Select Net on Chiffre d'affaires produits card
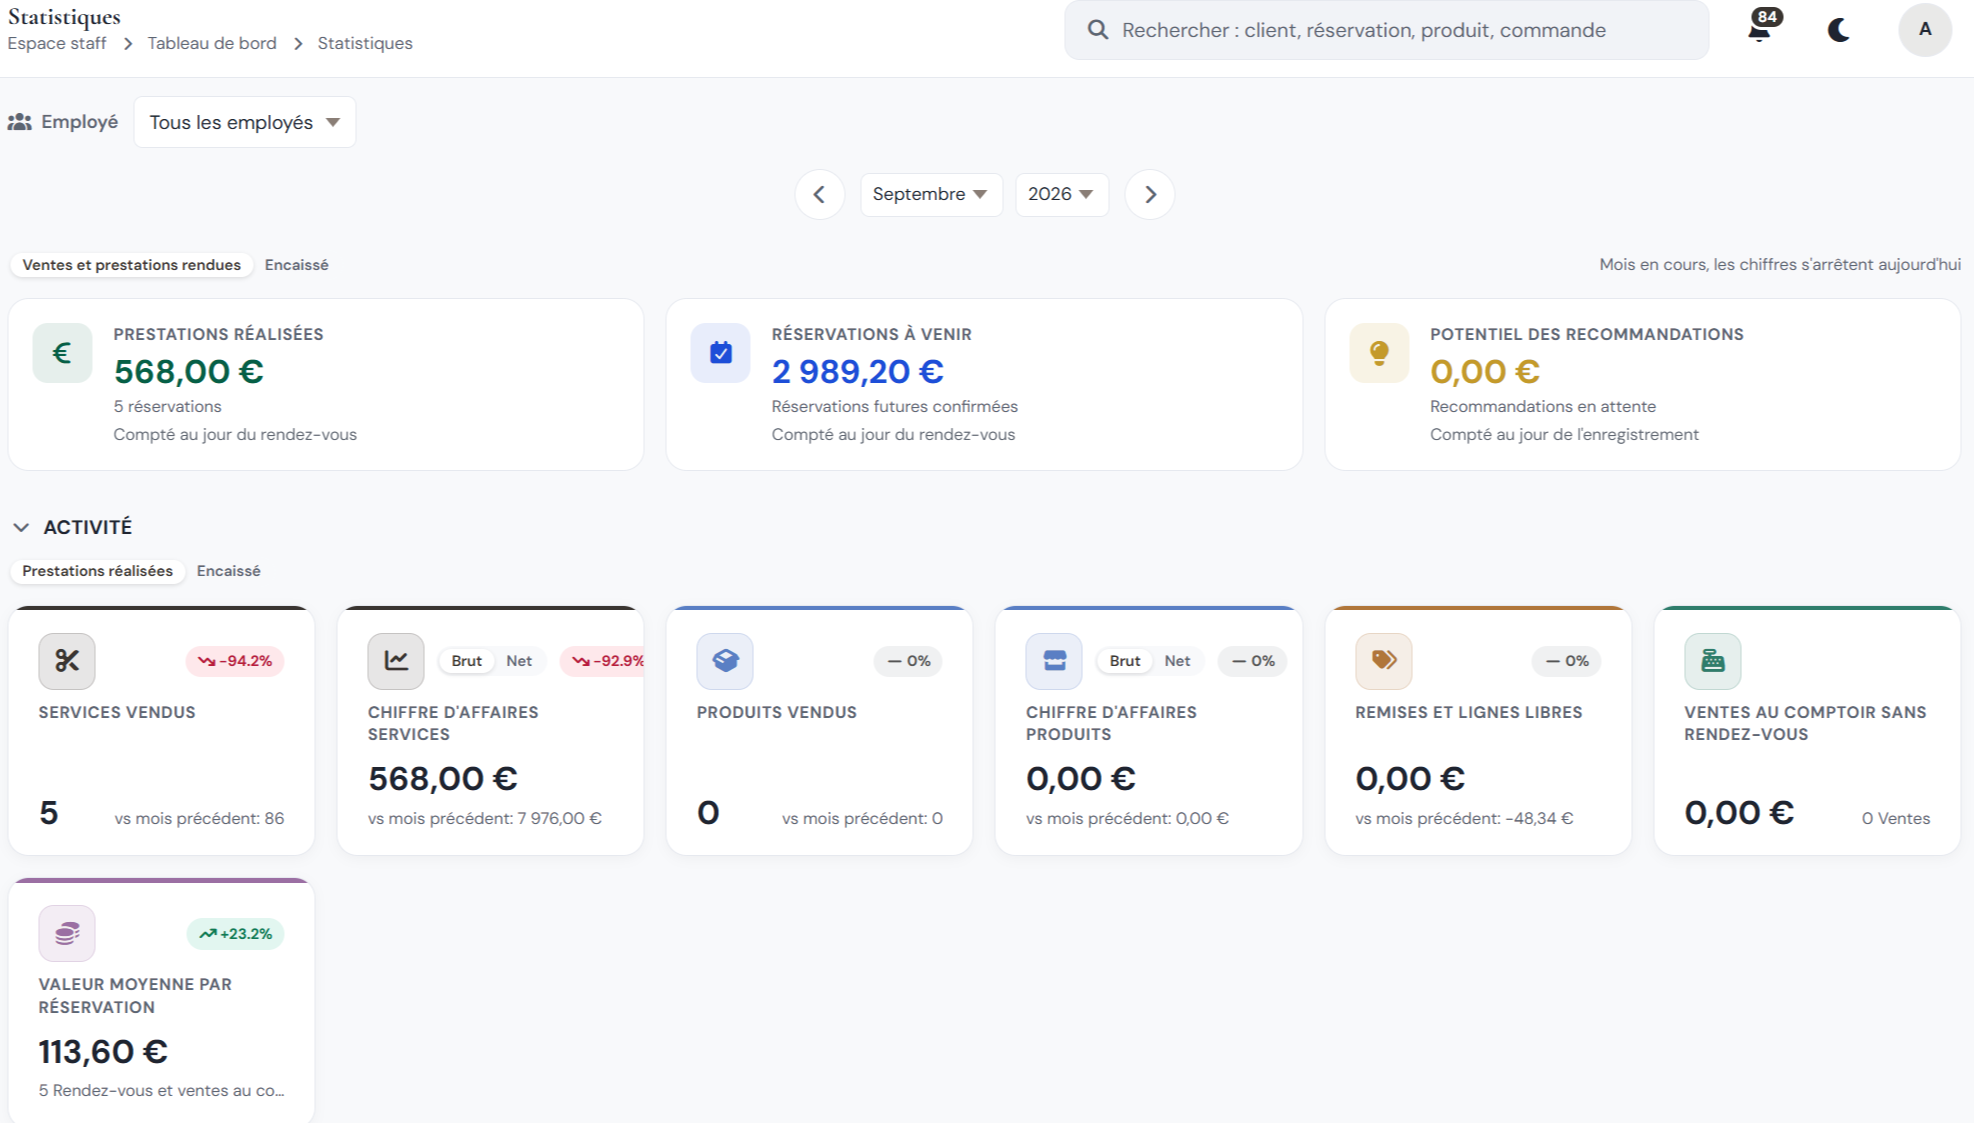This screenshot has height=1123, width=1974. pyautogui.click(x=1177, y=661)
